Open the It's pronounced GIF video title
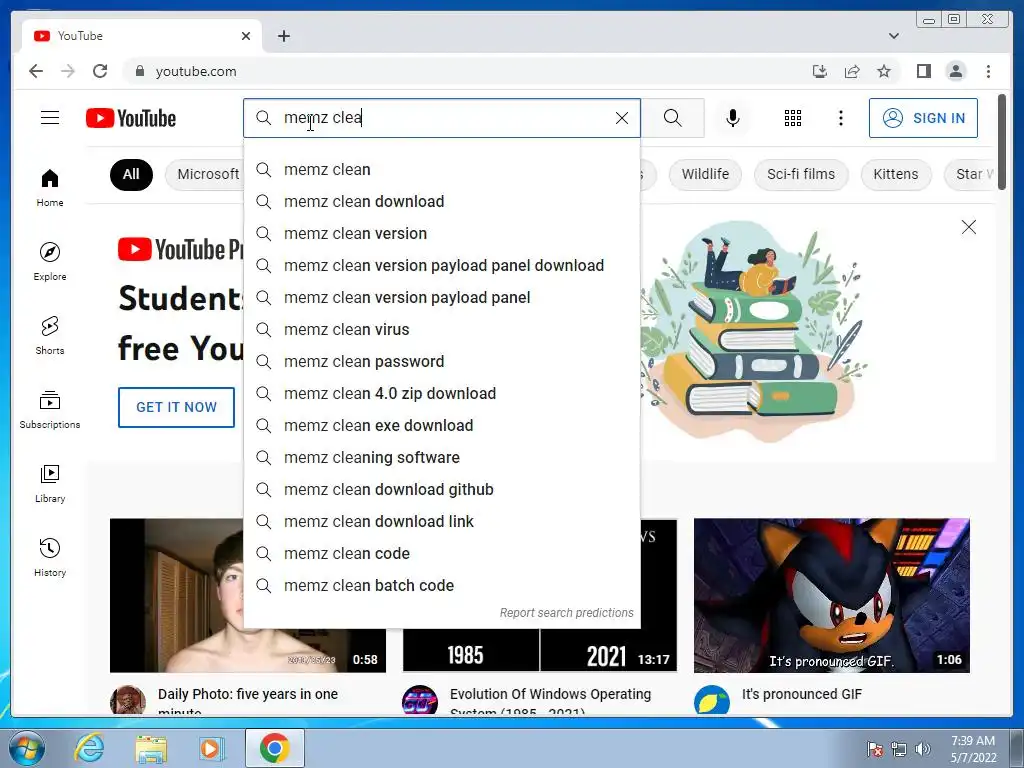Screen dimensions: 1024x768 [801, 694]
